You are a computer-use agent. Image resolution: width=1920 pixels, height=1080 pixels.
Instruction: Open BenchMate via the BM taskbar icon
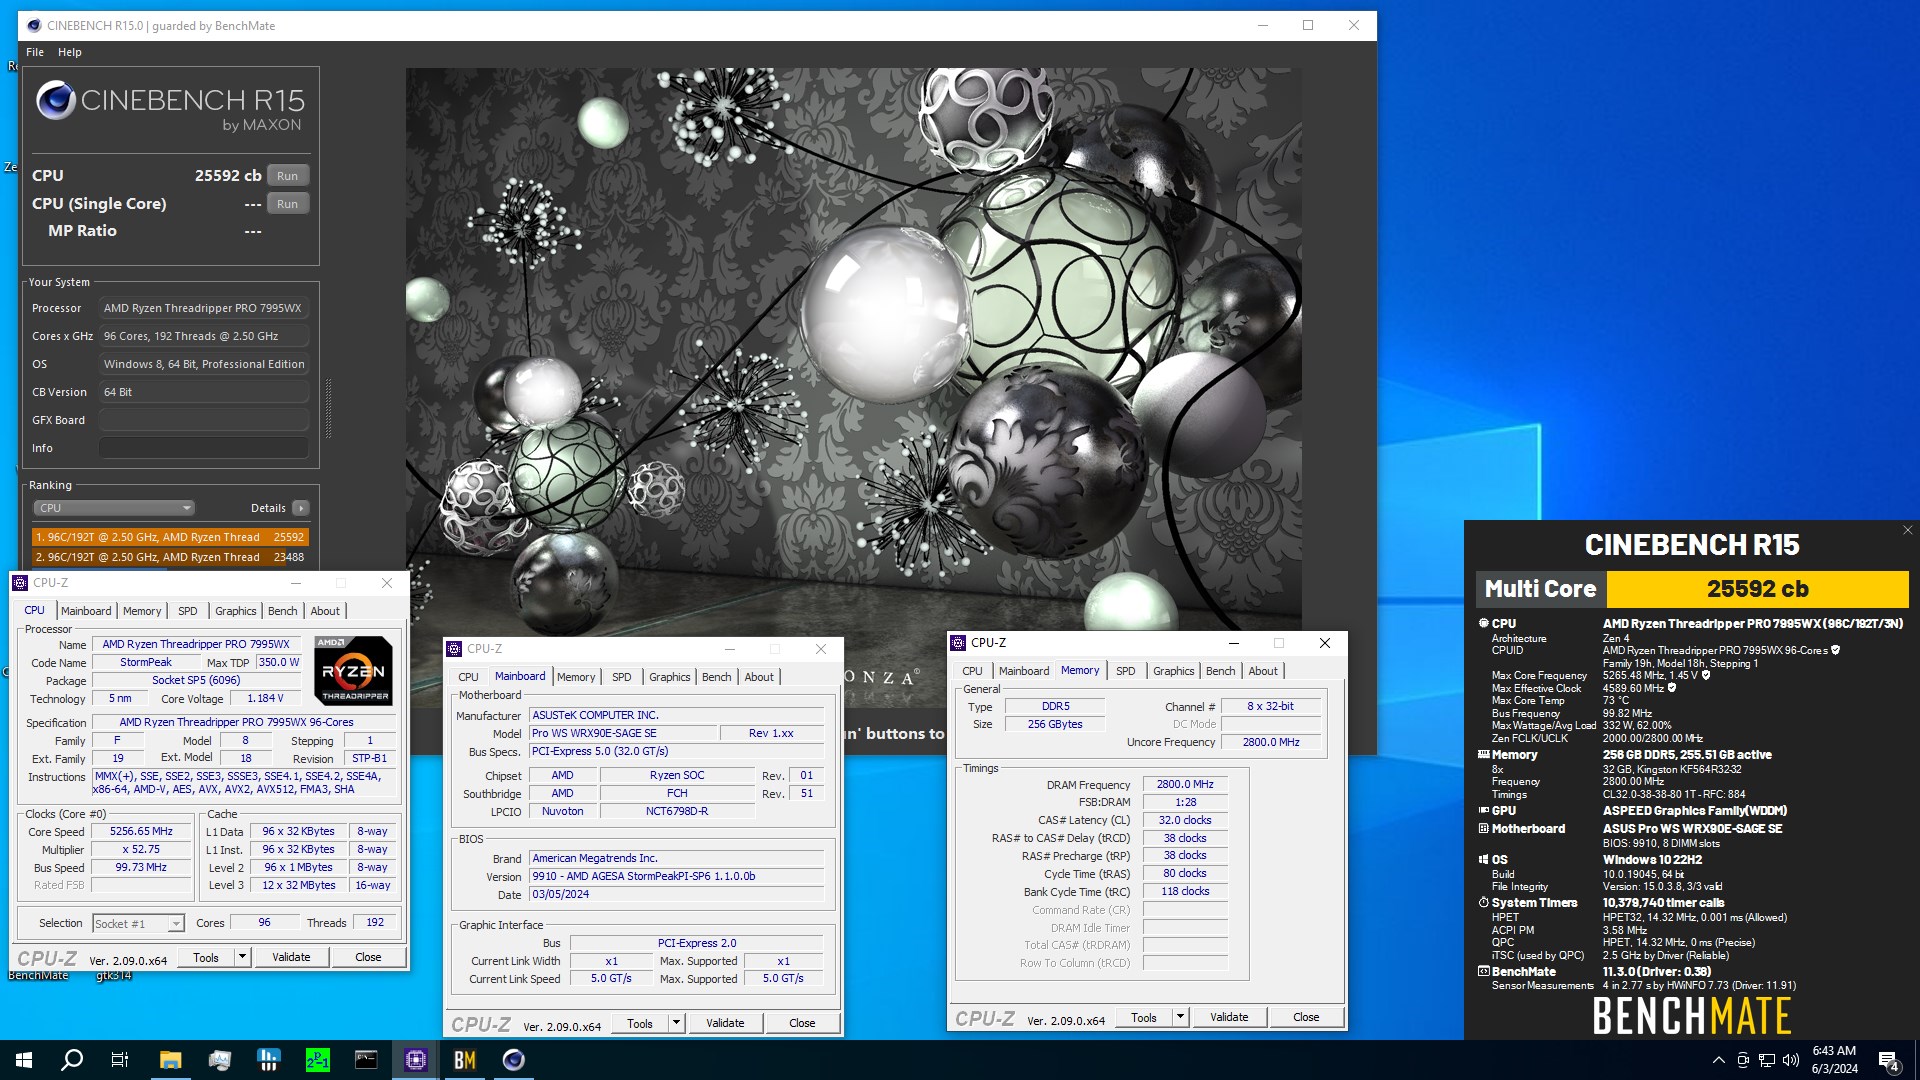click(464, 1060)
